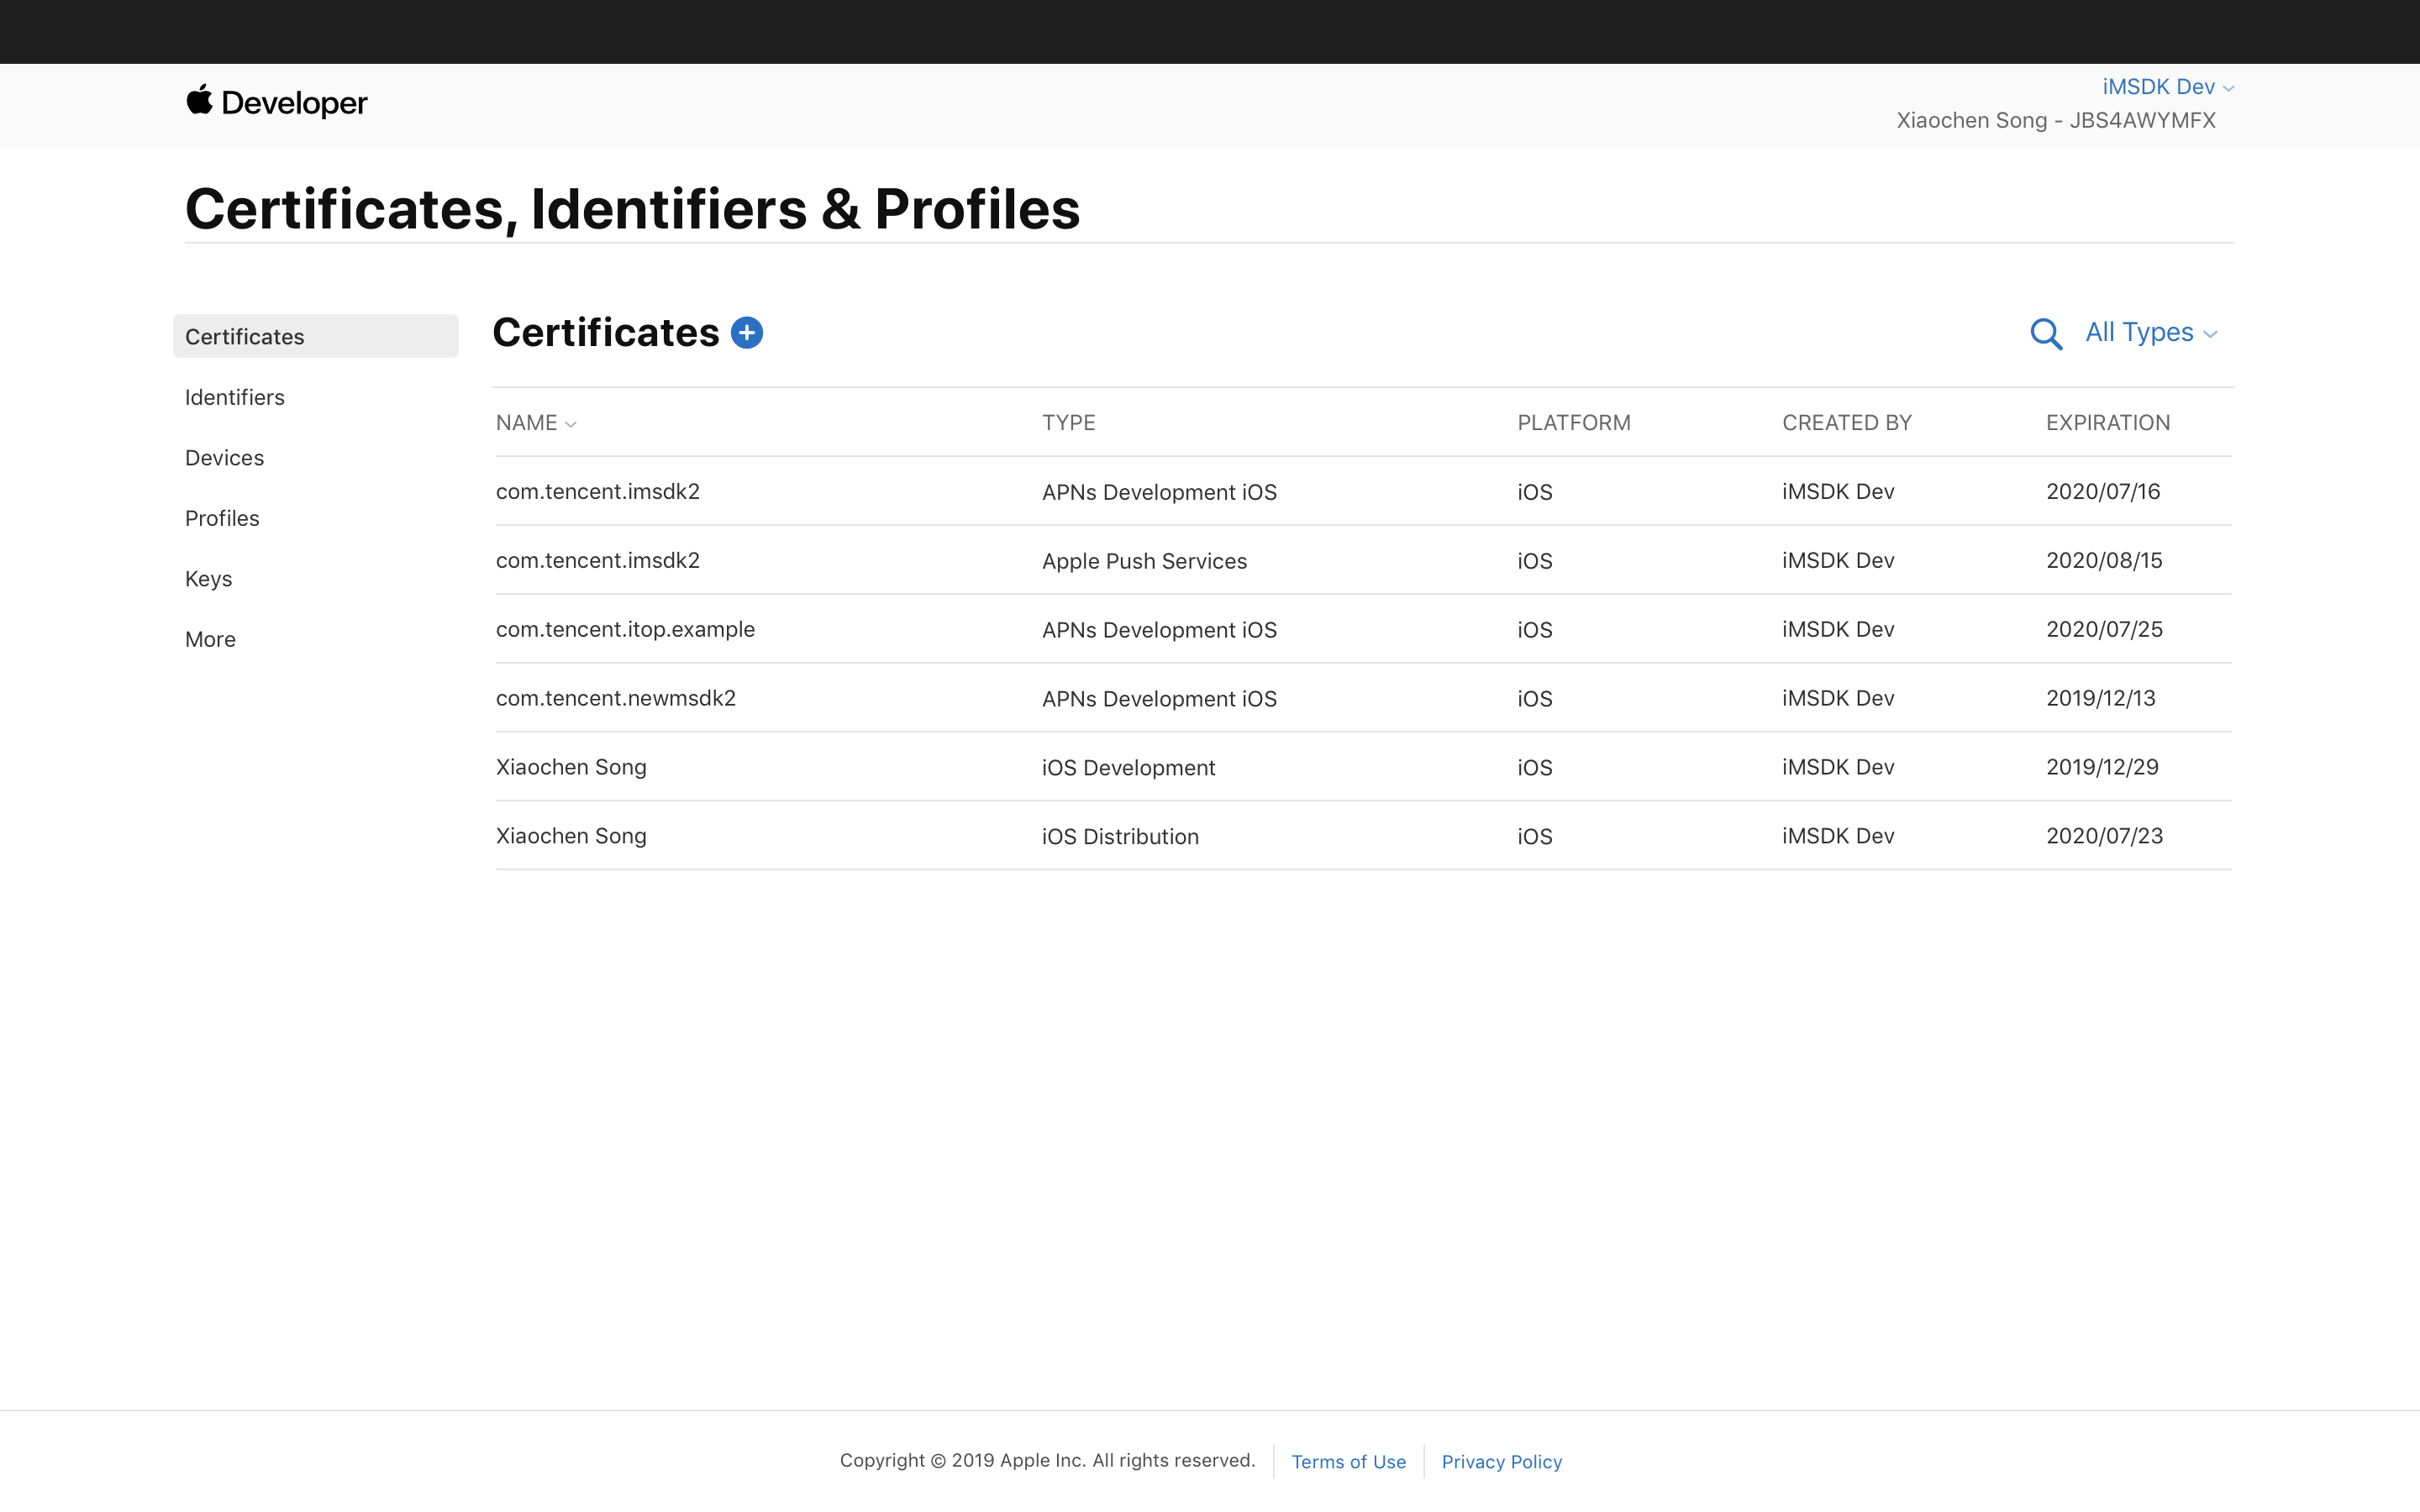Expand the iMSDK Dev account menu

pyautogui.click(x=2168, y=87)
